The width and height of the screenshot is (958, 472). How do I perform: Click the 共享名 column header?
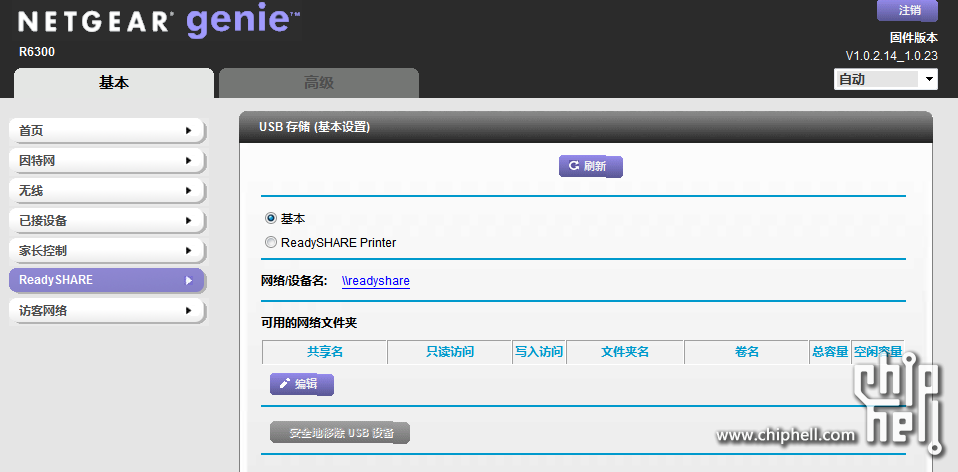tap(325, 352)
